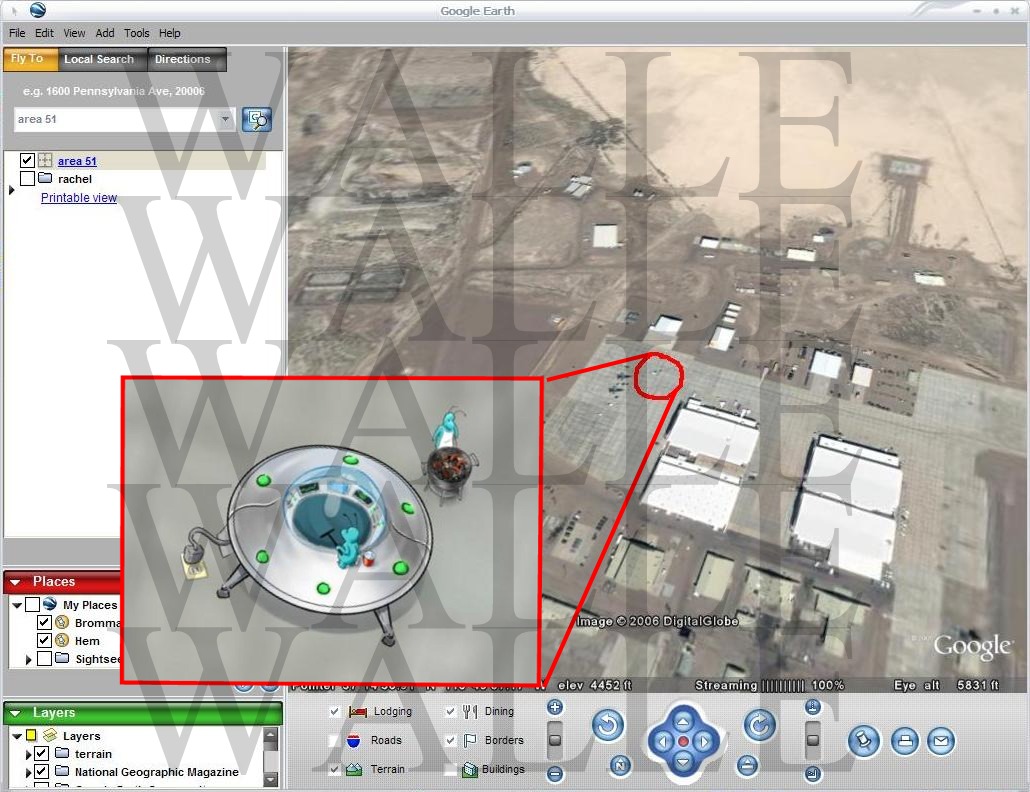
Task: Open the Printable view link
Action: click(x=79, y=198)
